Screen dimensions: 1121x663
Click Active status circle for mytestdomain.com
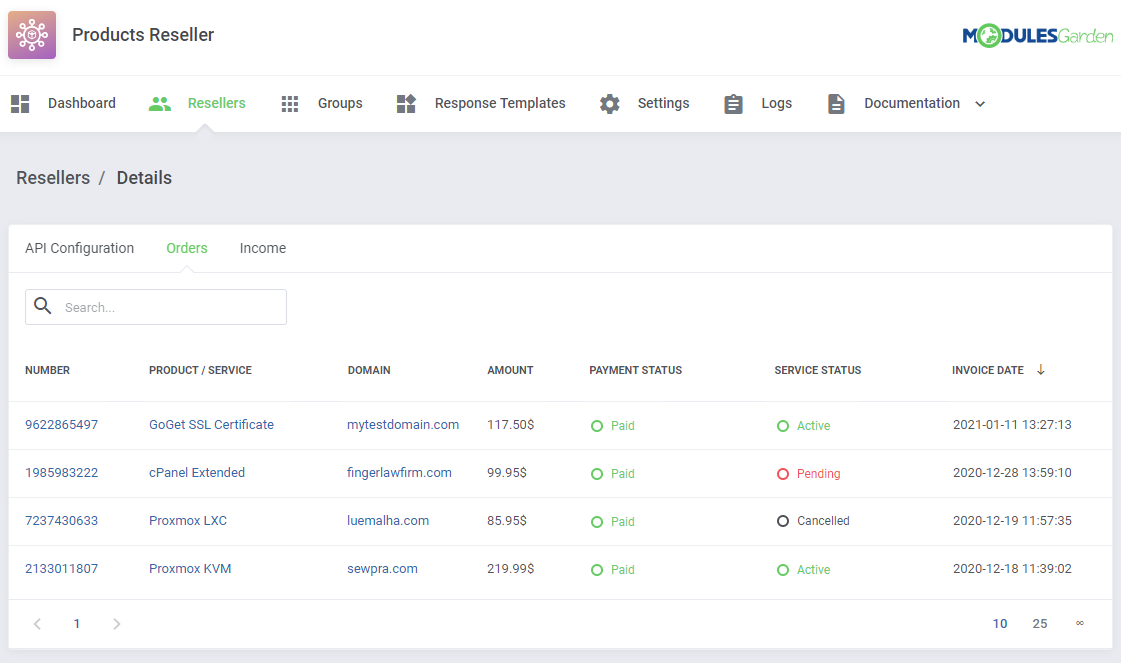pos(783,426)
